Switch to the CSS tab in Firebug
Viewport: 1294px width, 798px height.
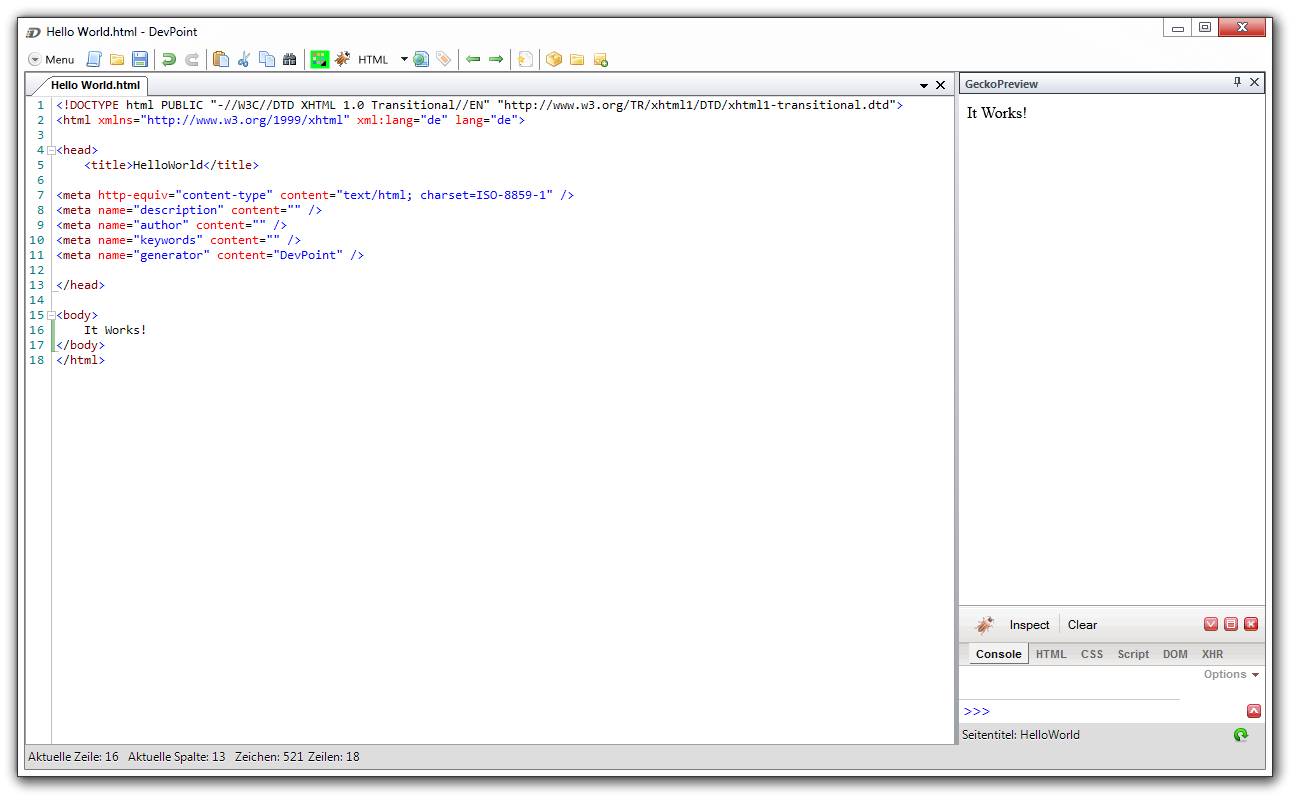click(1092, 654)
